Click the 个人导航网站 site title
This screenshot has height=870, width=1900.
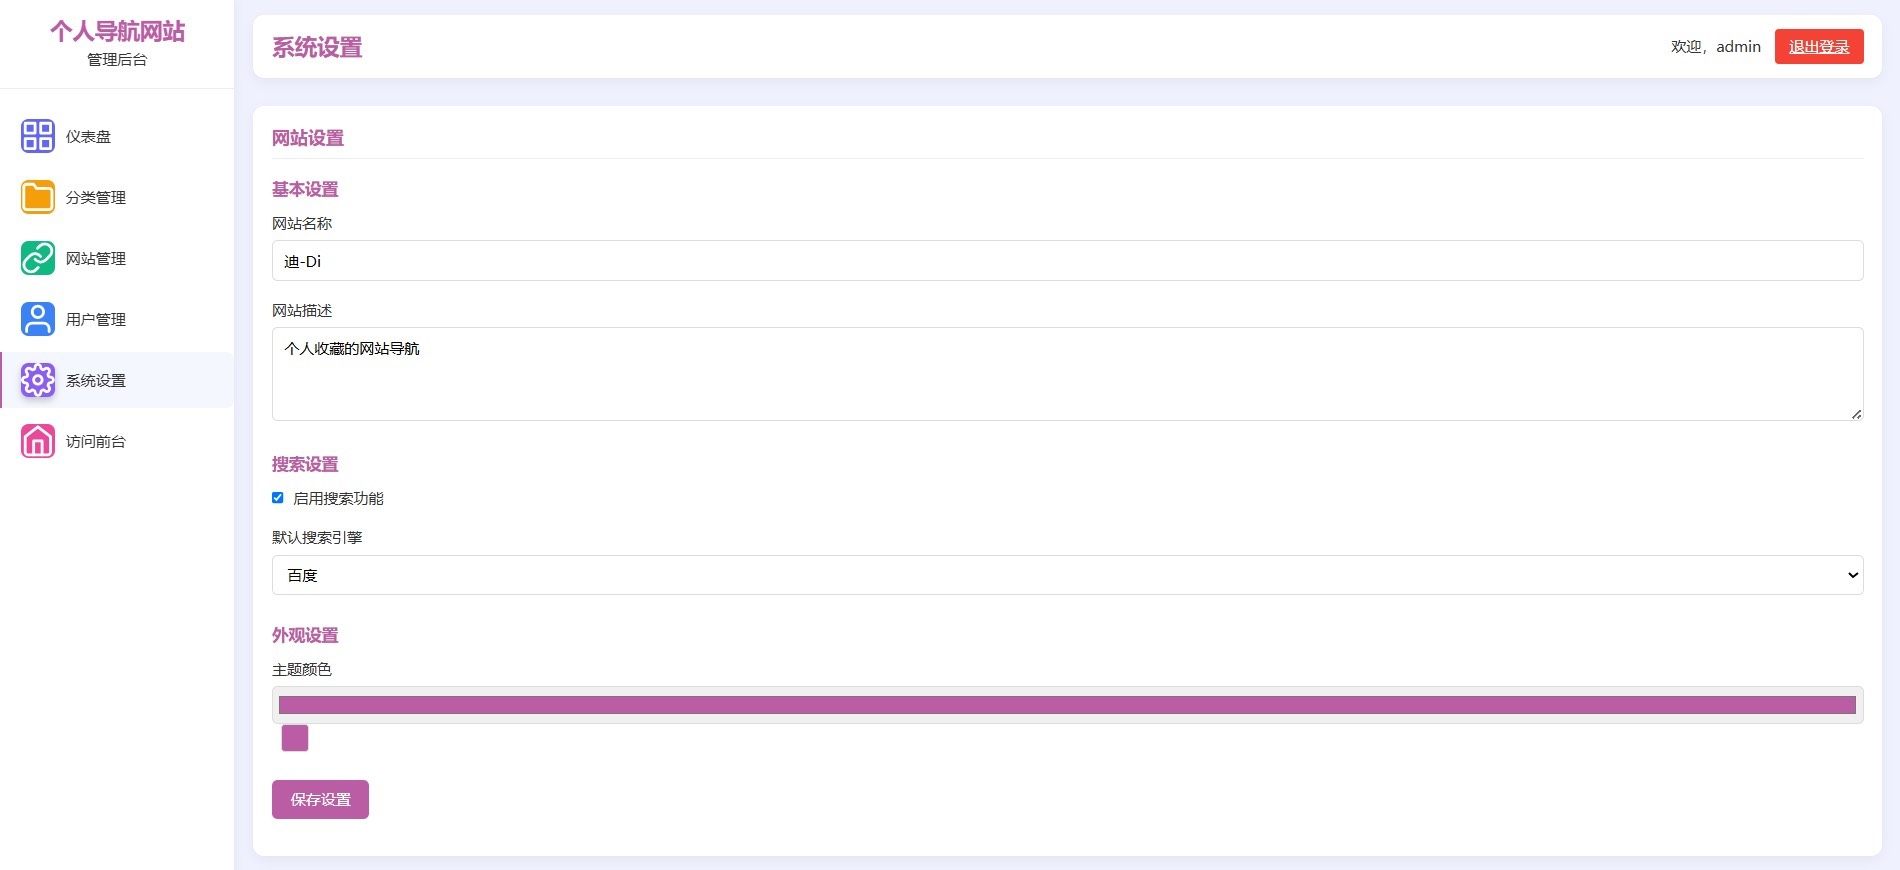[118, 32]
